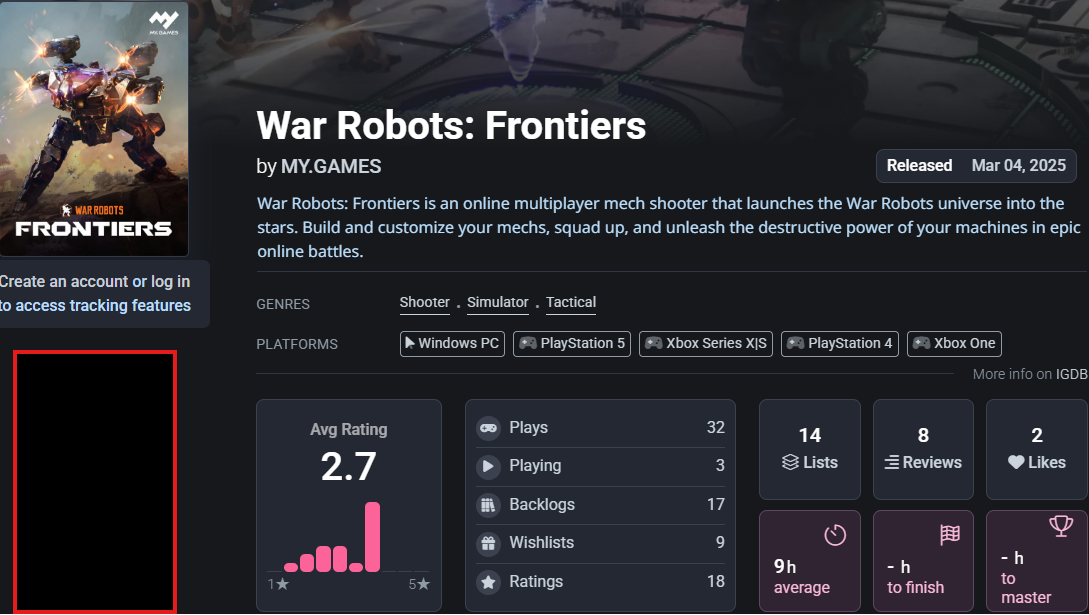Click the Backlogs books icon
This screenshot has height=615, width=1089.
[x=488, y=505]
